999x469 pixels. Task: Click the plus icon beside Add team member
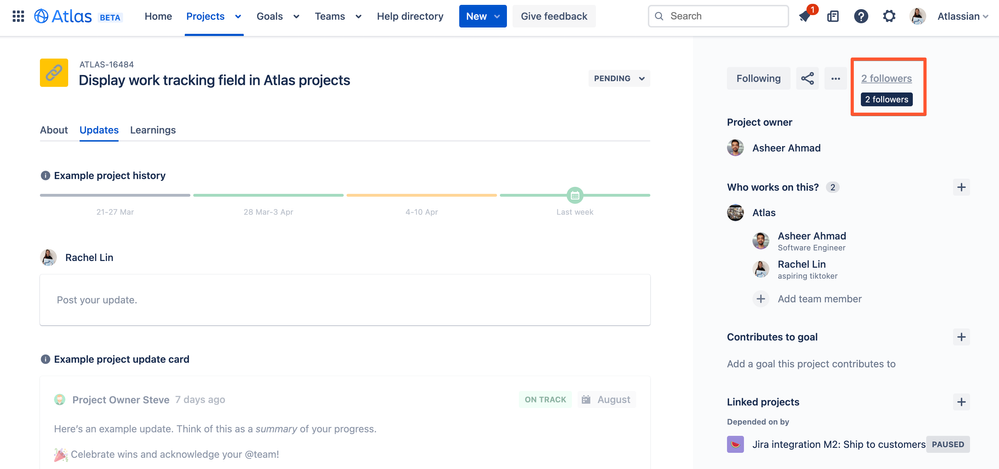click(761, 299)
